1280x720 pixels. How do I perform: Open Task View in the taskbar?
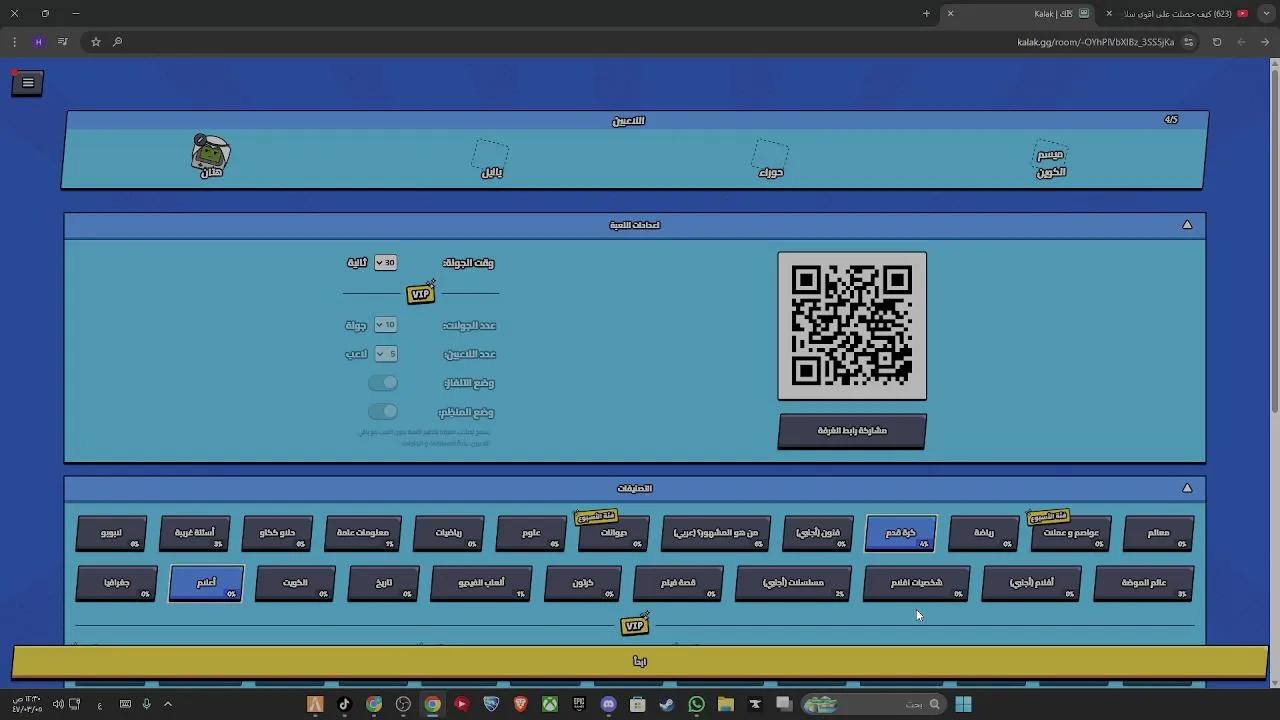point(784,704)
